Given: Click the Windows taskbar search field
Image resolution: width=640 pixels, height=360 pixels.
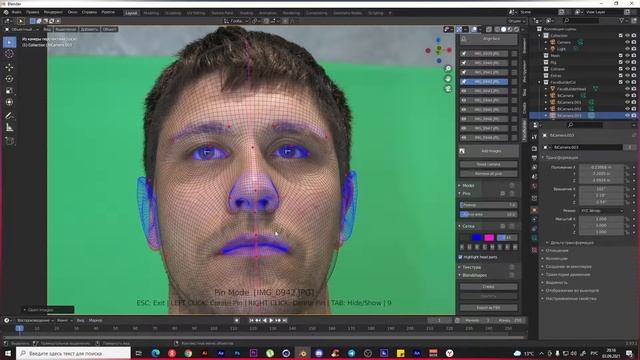Looking at the screenshot, I should tap(73, 353).
